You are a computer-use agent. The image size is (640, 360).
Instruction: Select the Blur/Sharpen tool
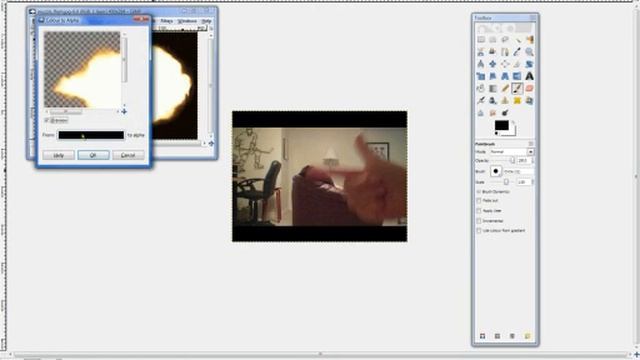(x=481, y=113)
